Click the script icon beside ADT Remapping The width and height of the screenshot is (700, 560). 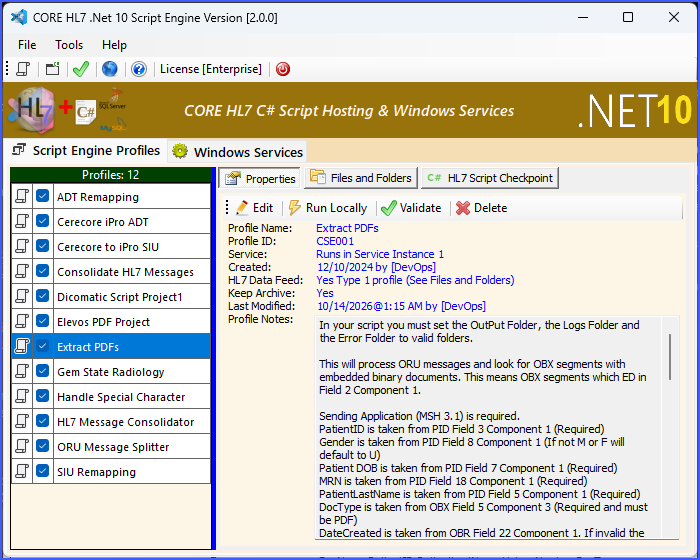pos(22,196)
